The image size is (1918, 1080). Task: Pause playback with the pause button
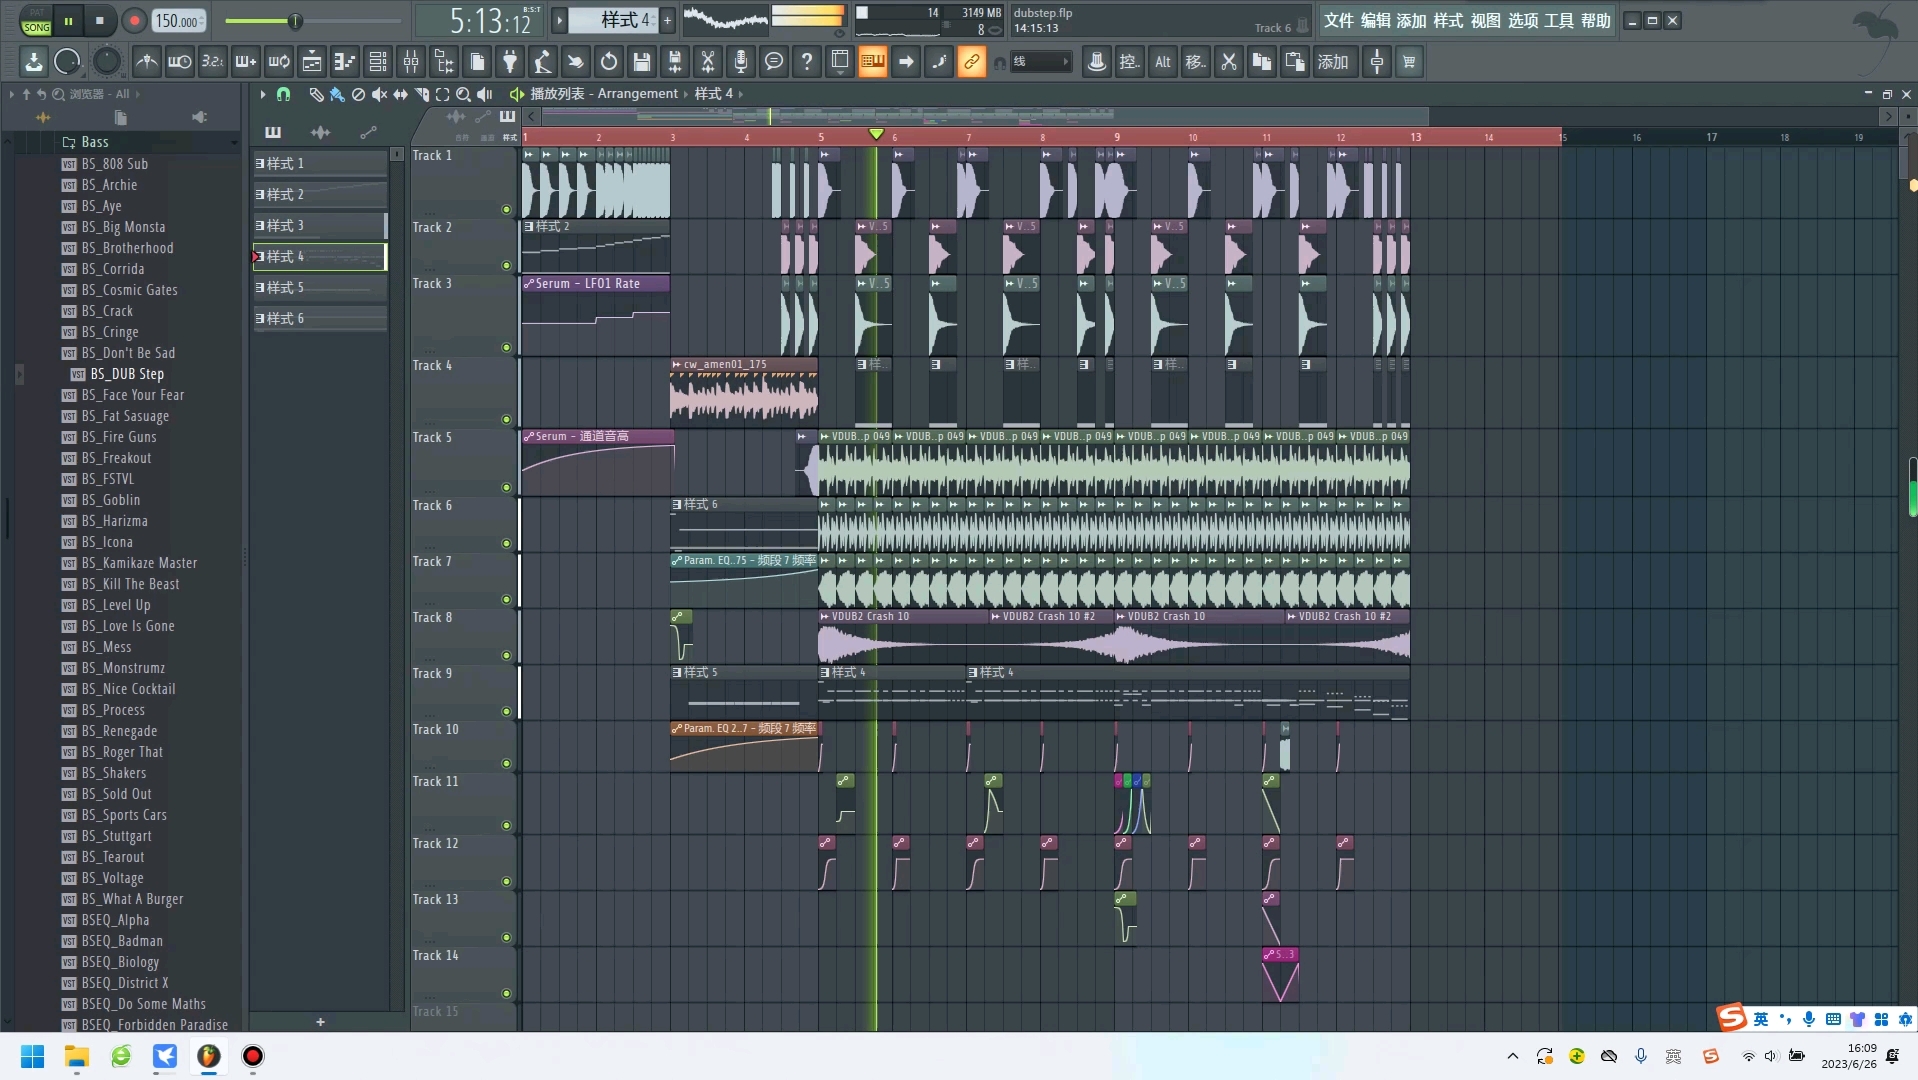68,20
